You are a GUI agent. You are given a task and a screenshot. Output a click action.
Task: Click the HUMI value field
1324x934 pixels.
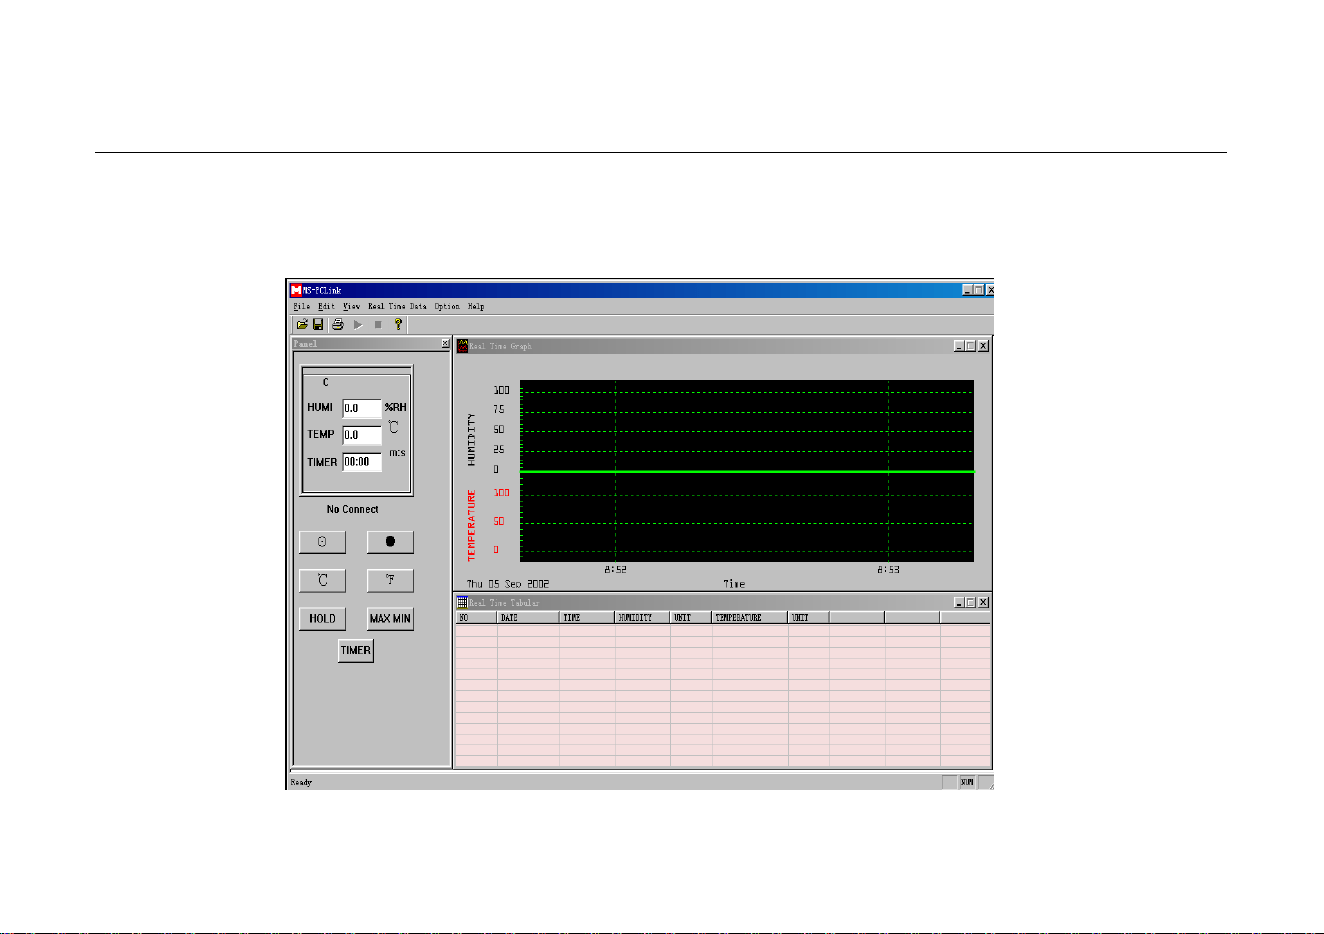(x=362, y=408)
